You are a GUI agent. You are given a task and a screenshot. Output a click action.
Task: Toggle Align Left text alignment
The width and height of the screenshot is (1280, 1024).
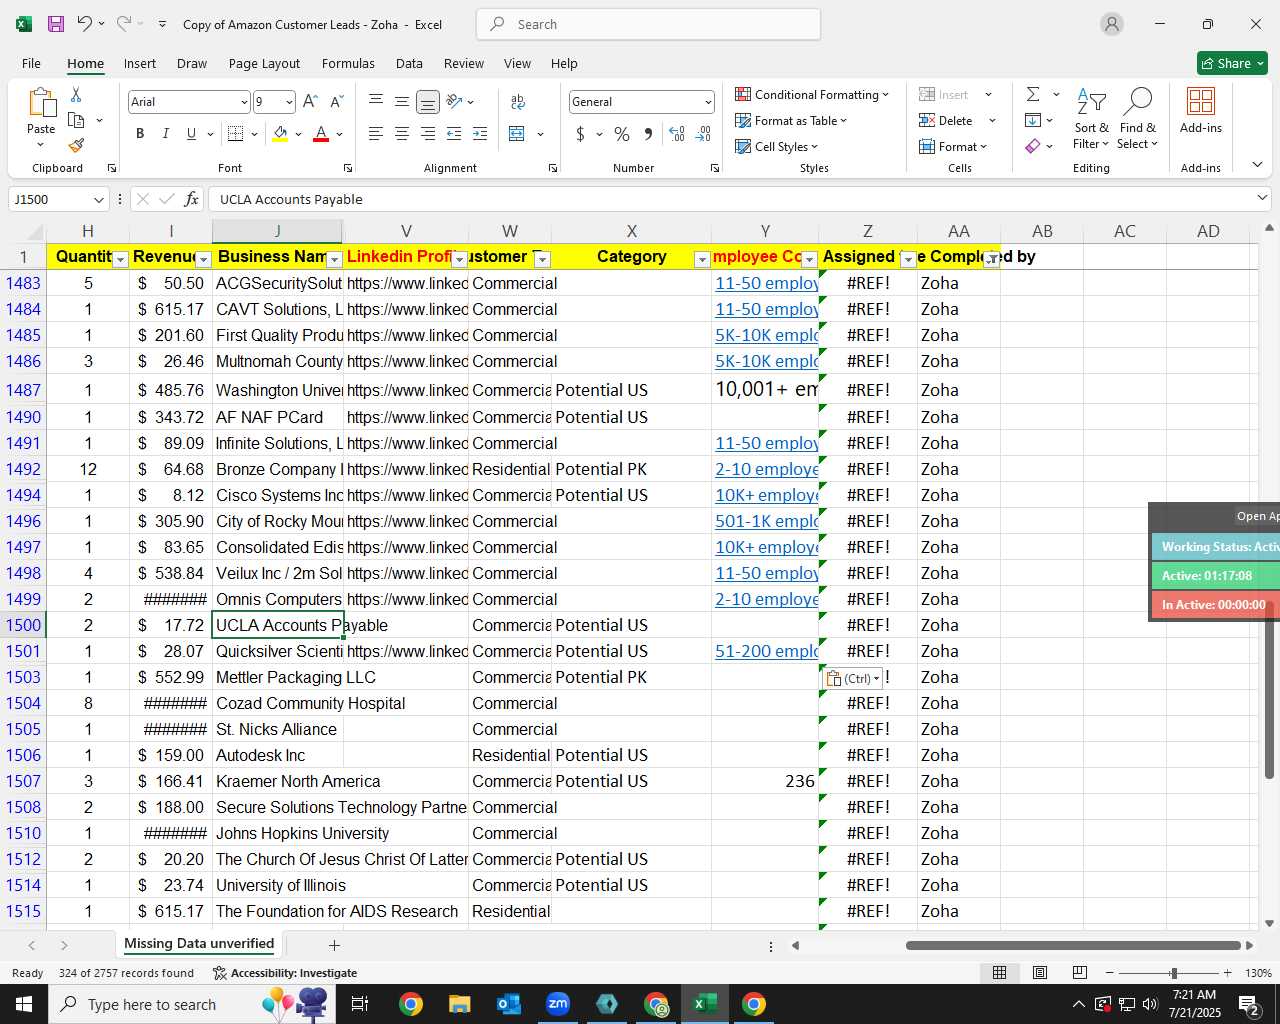(376, 134)
